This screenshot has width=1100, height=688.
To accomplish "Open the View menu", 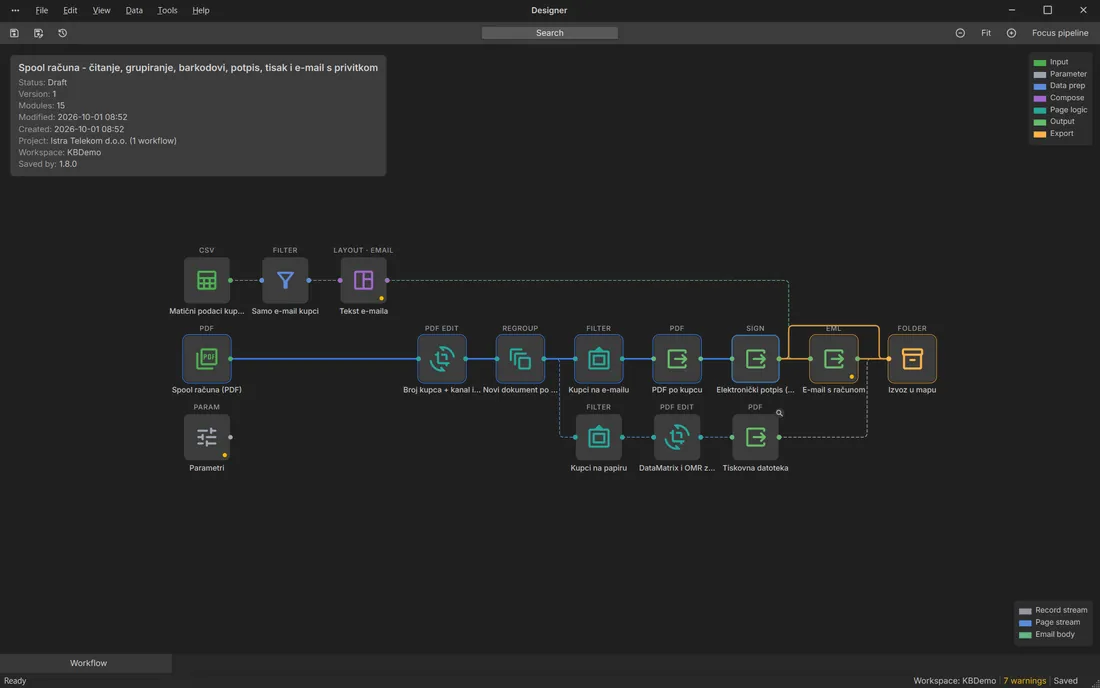I will 101,11.
